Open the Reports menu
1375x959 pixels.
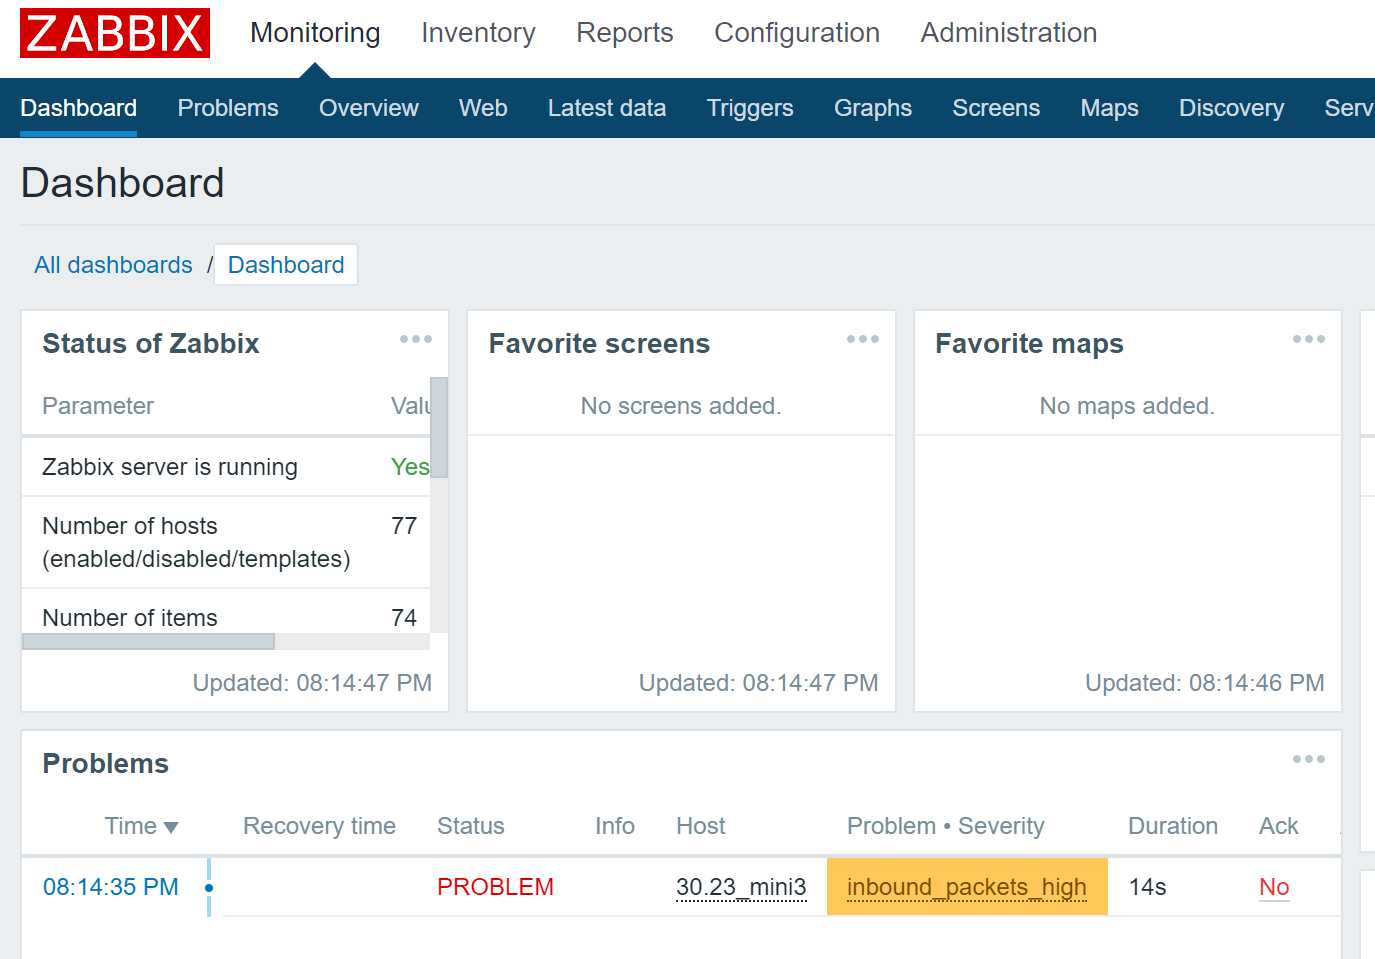click(x=625, y=33)
